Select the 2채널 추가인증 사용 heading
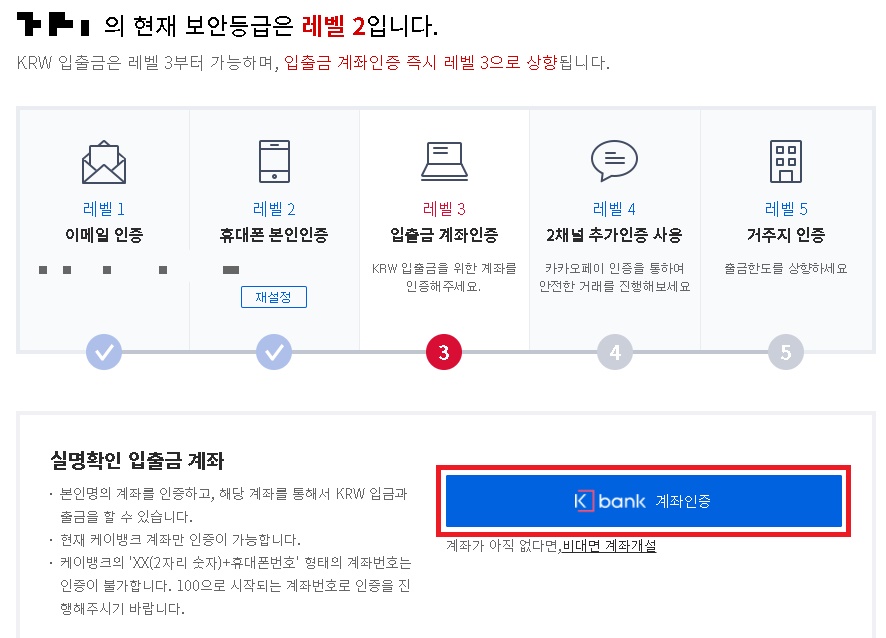Screen dimensions: 886x638 point(614,235)
